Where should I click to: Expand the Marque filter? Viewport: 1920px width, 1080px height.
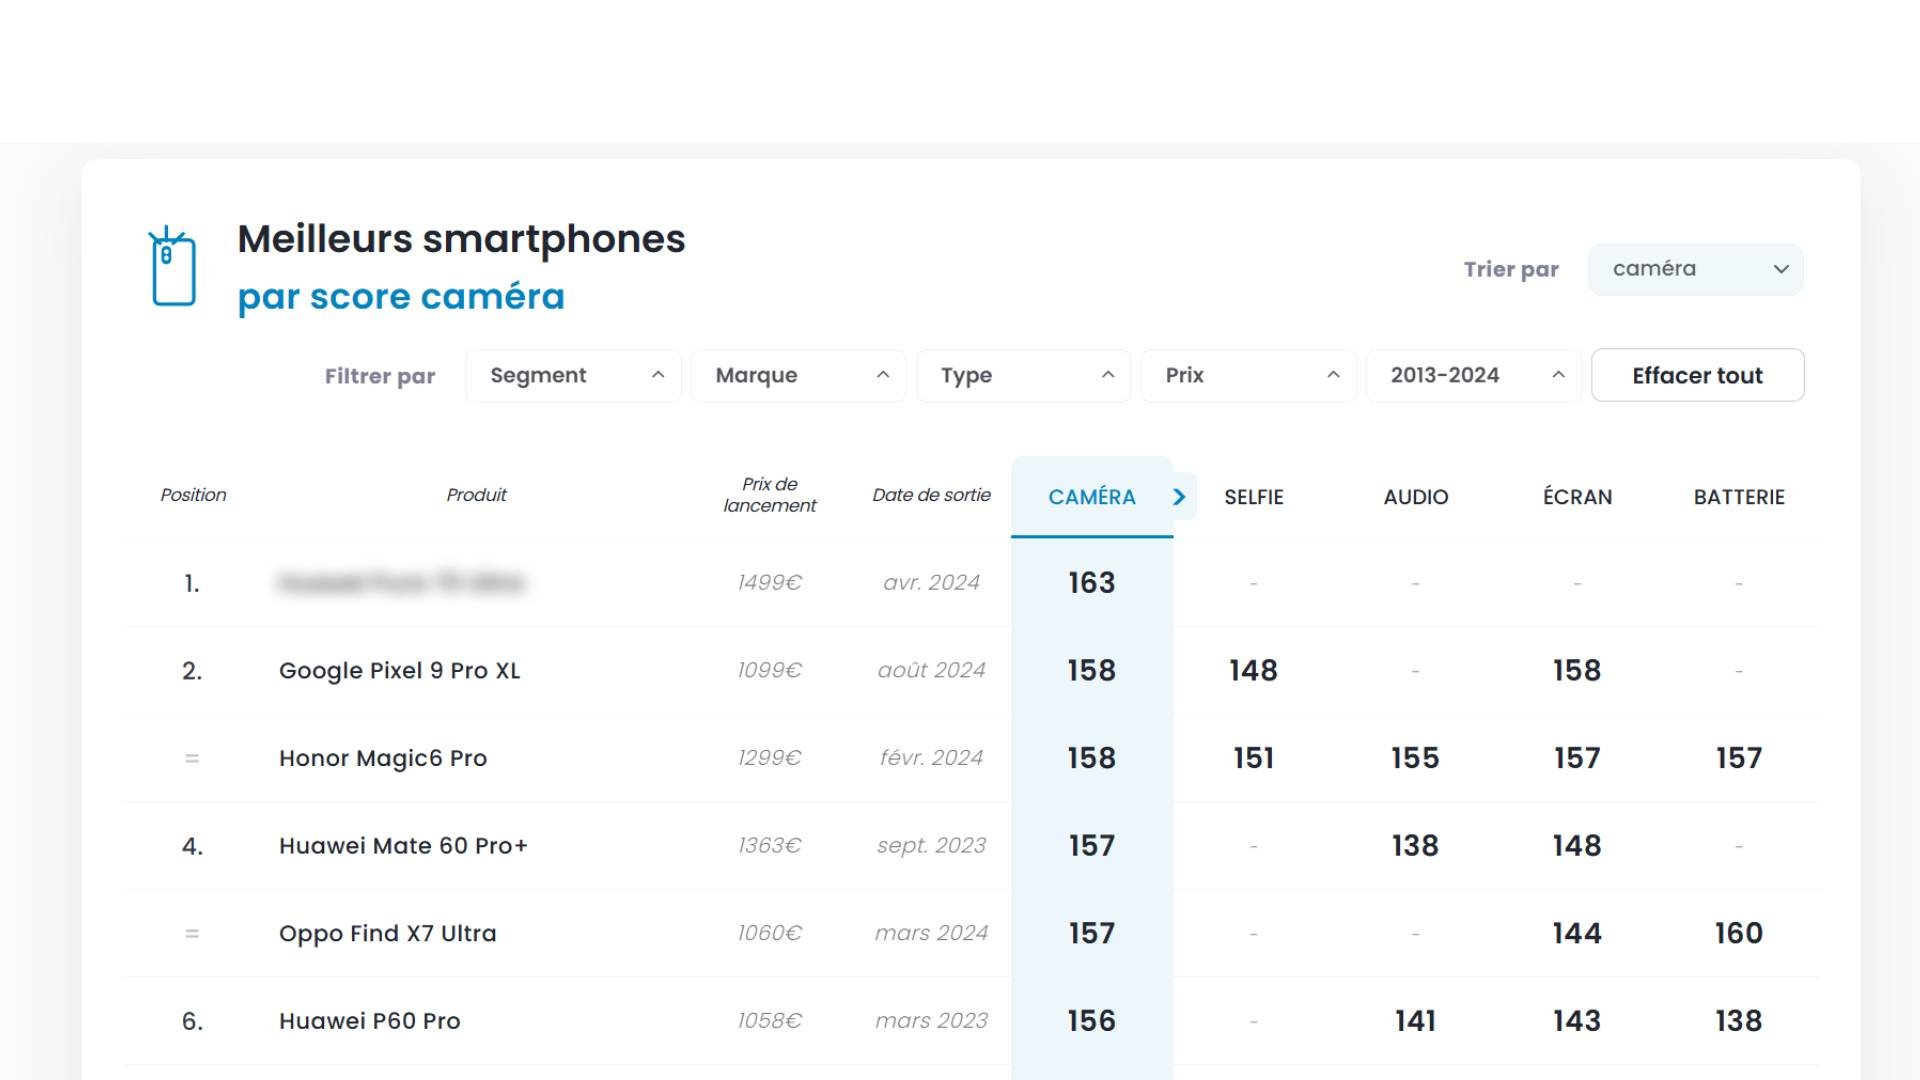coord(798,376)
